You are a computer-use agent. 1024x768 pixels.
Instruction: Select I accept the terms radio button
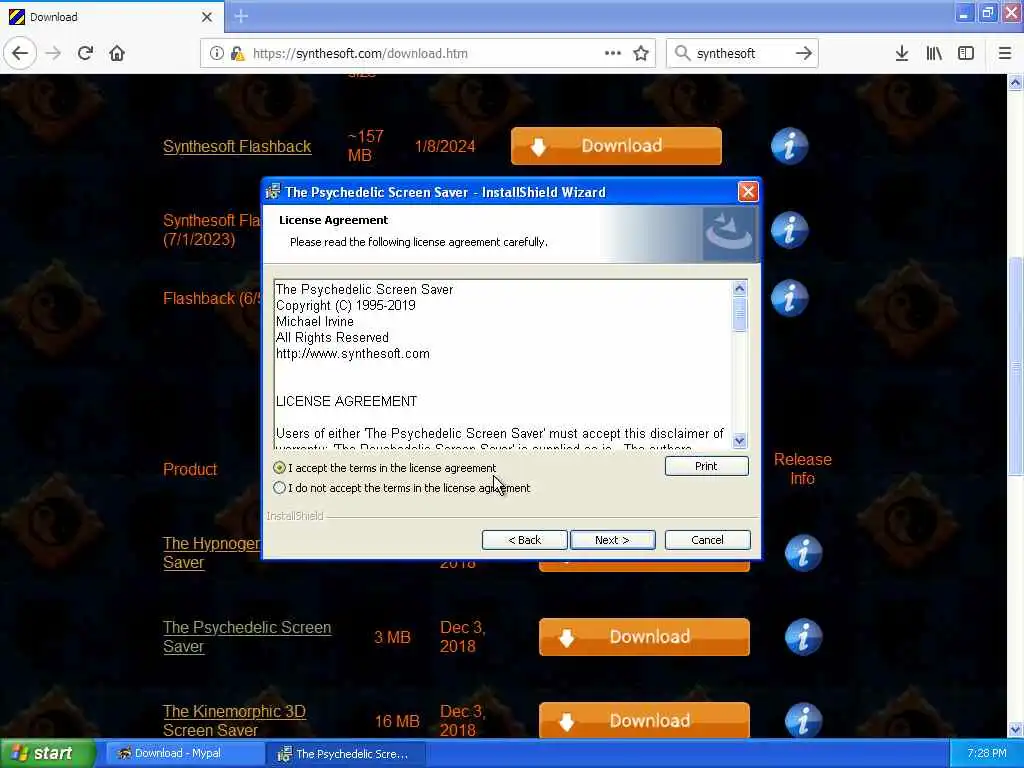point(280,468)
